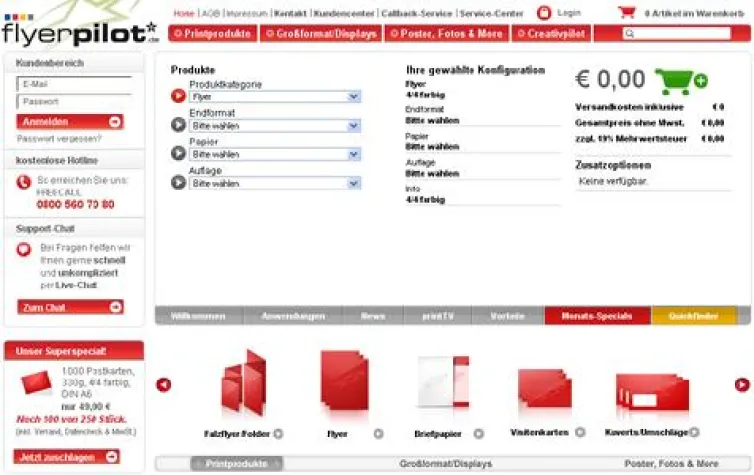
Task: Select the Briefpapier product image
Action: pyautogui.click(x=443, y=382)
